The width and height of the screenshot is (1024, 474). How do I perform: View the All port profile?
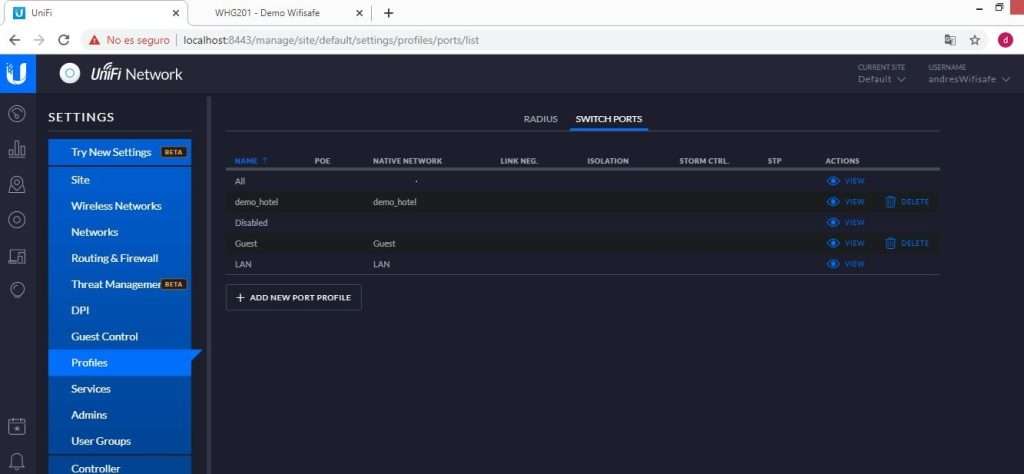coord(845,181)
